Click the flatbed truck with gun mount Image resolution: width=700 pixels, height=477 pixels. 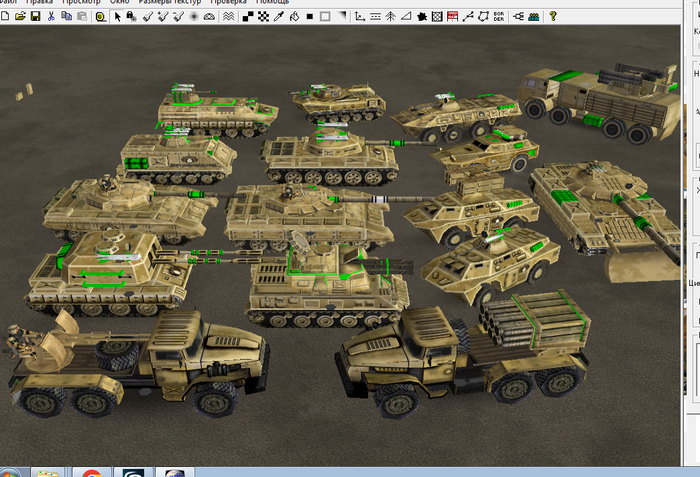(x=138, y=362)
